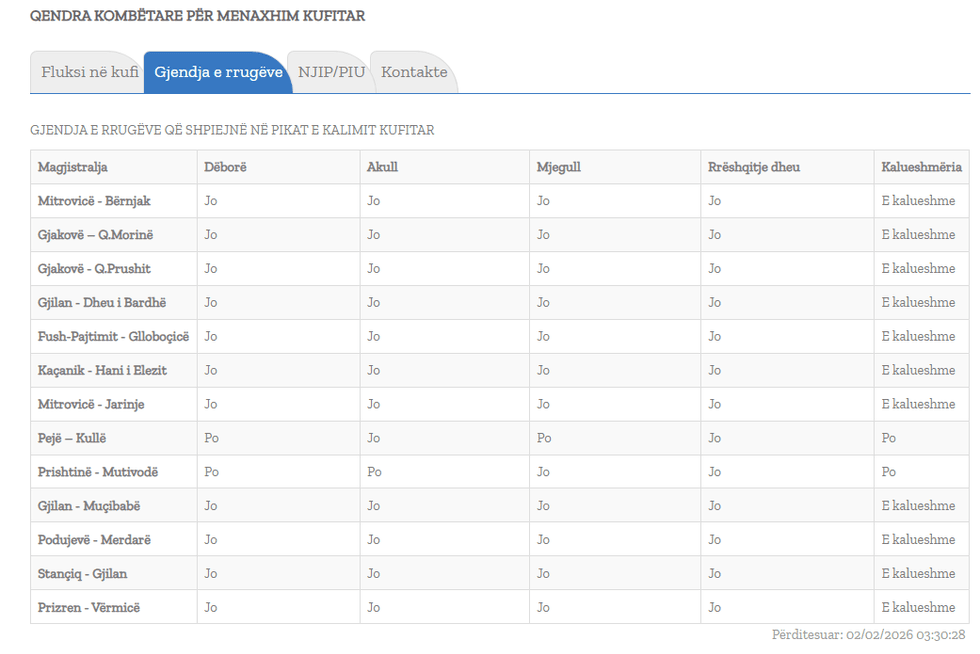This screenshot has width=980, height=654.
Task: Select the Gjendja e rrugëve tab
Action: click(x=218, y=73)
